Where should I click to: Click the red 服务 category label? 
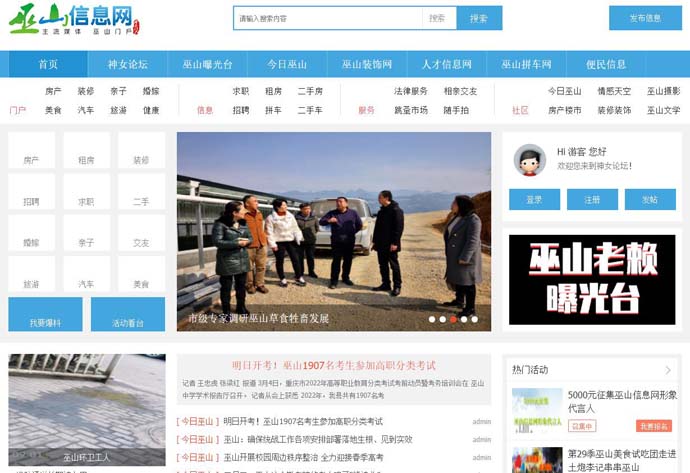[x=366, y=110]
